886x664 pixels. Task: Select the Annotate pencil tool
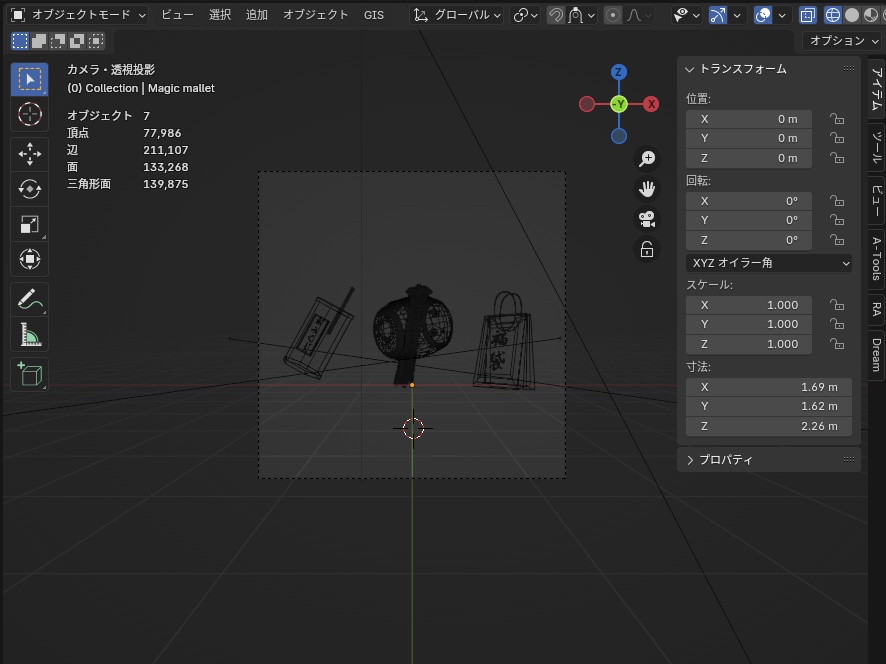(29, 300)
